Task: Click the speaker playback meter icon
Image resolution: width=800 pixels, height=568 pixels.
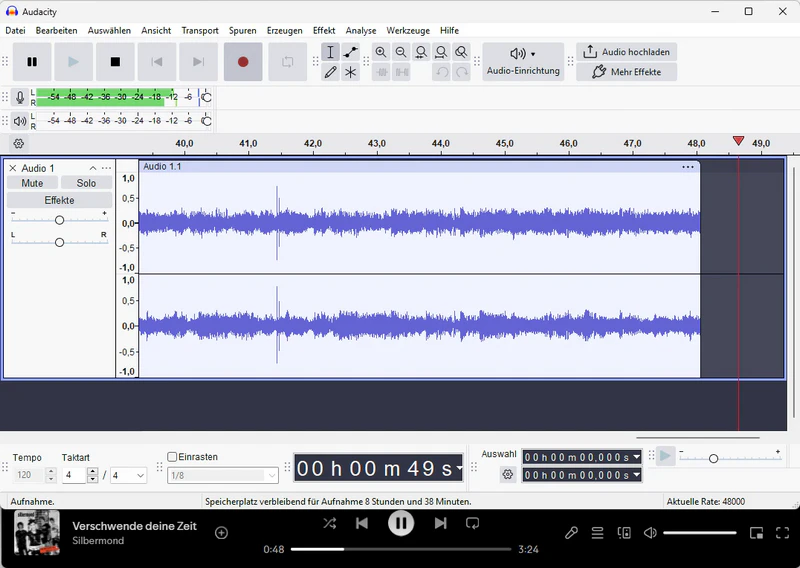Action: coord(20,121)
